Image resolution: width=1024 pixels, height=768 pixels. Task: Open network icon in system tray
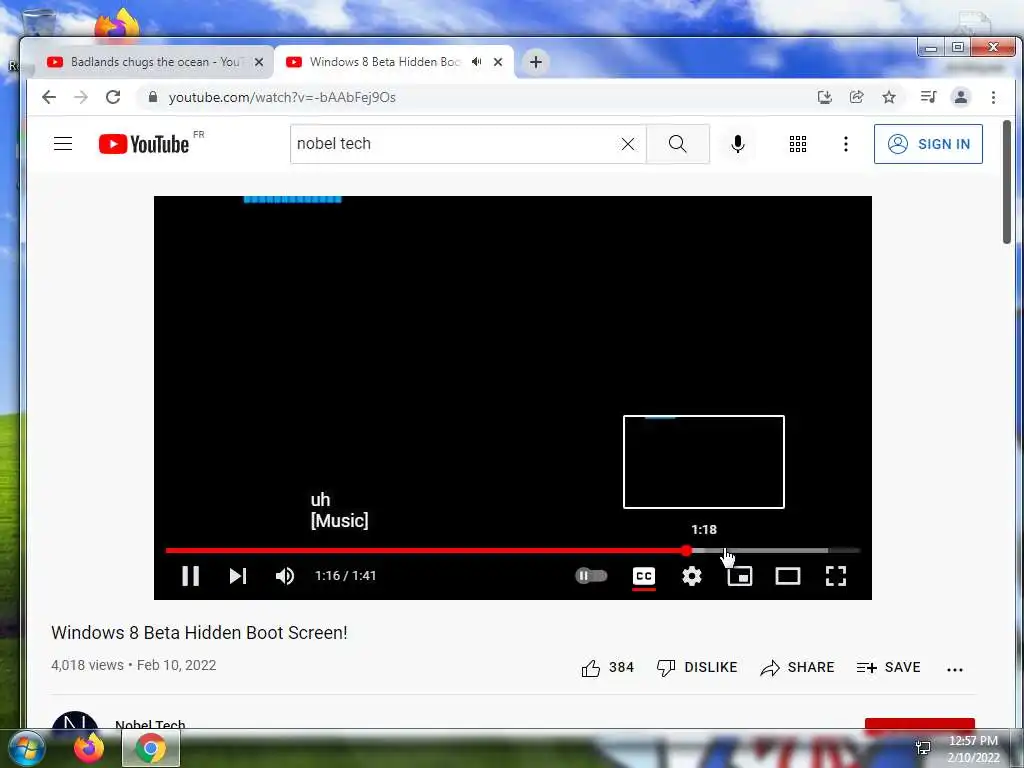tap(923, 747)
